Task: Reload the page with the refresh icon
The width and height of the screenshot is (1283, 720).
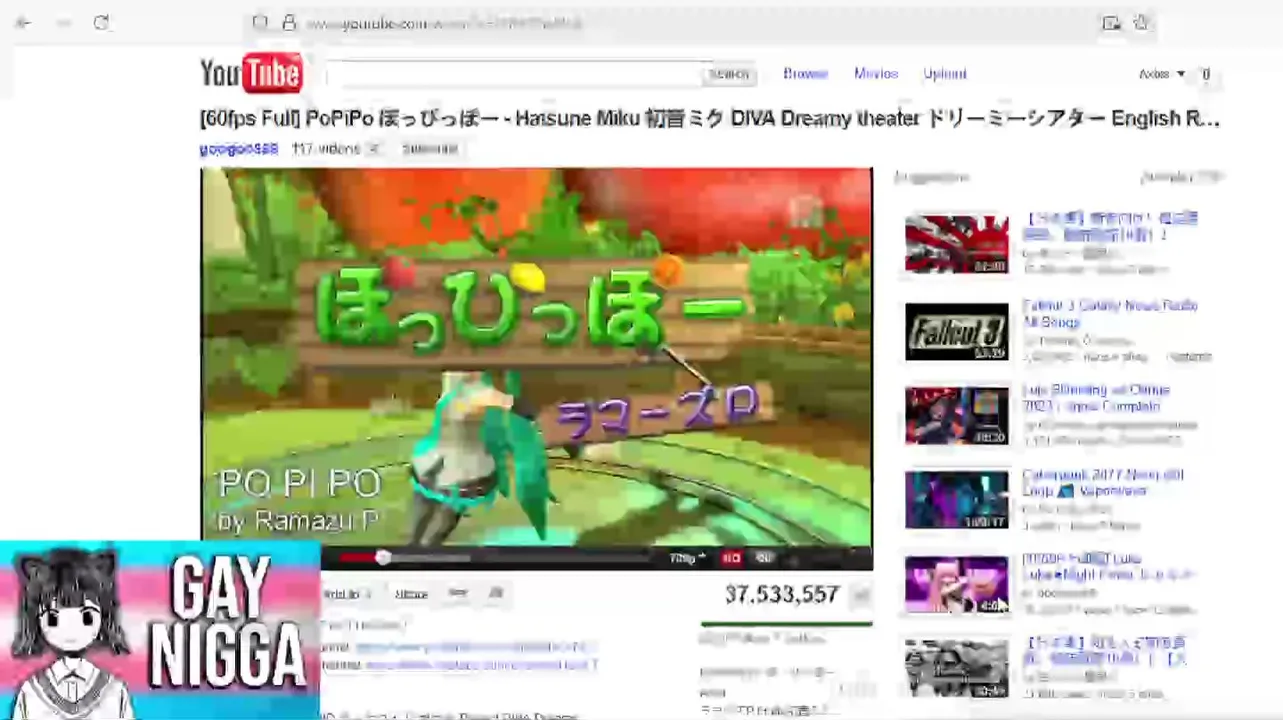Action: coord(101,23)
